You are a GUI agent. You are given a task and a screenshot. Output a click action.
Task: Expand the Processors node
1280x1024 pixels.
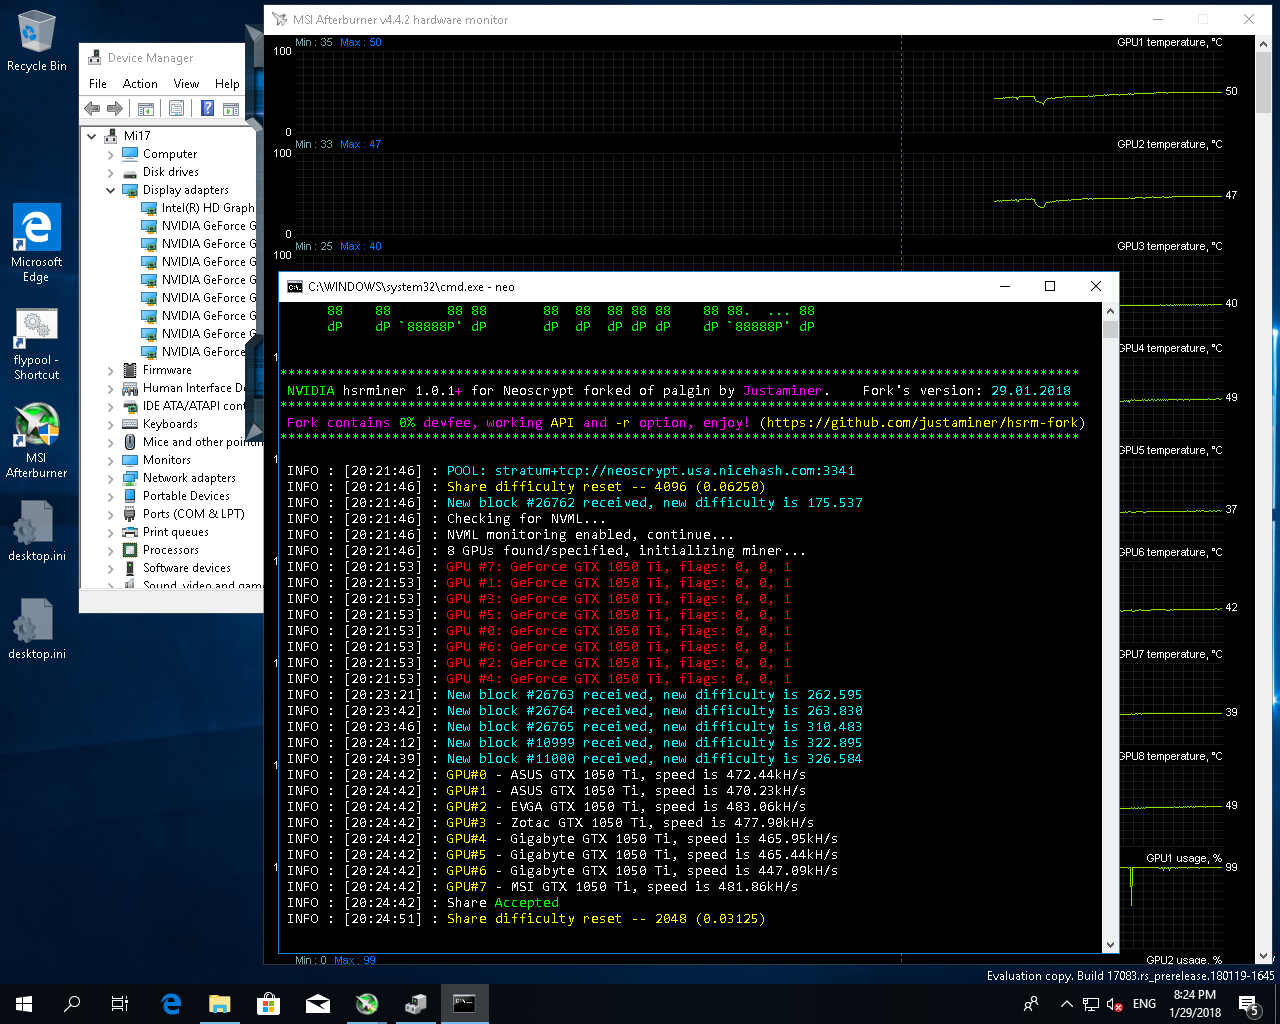(x=110, y=550)
